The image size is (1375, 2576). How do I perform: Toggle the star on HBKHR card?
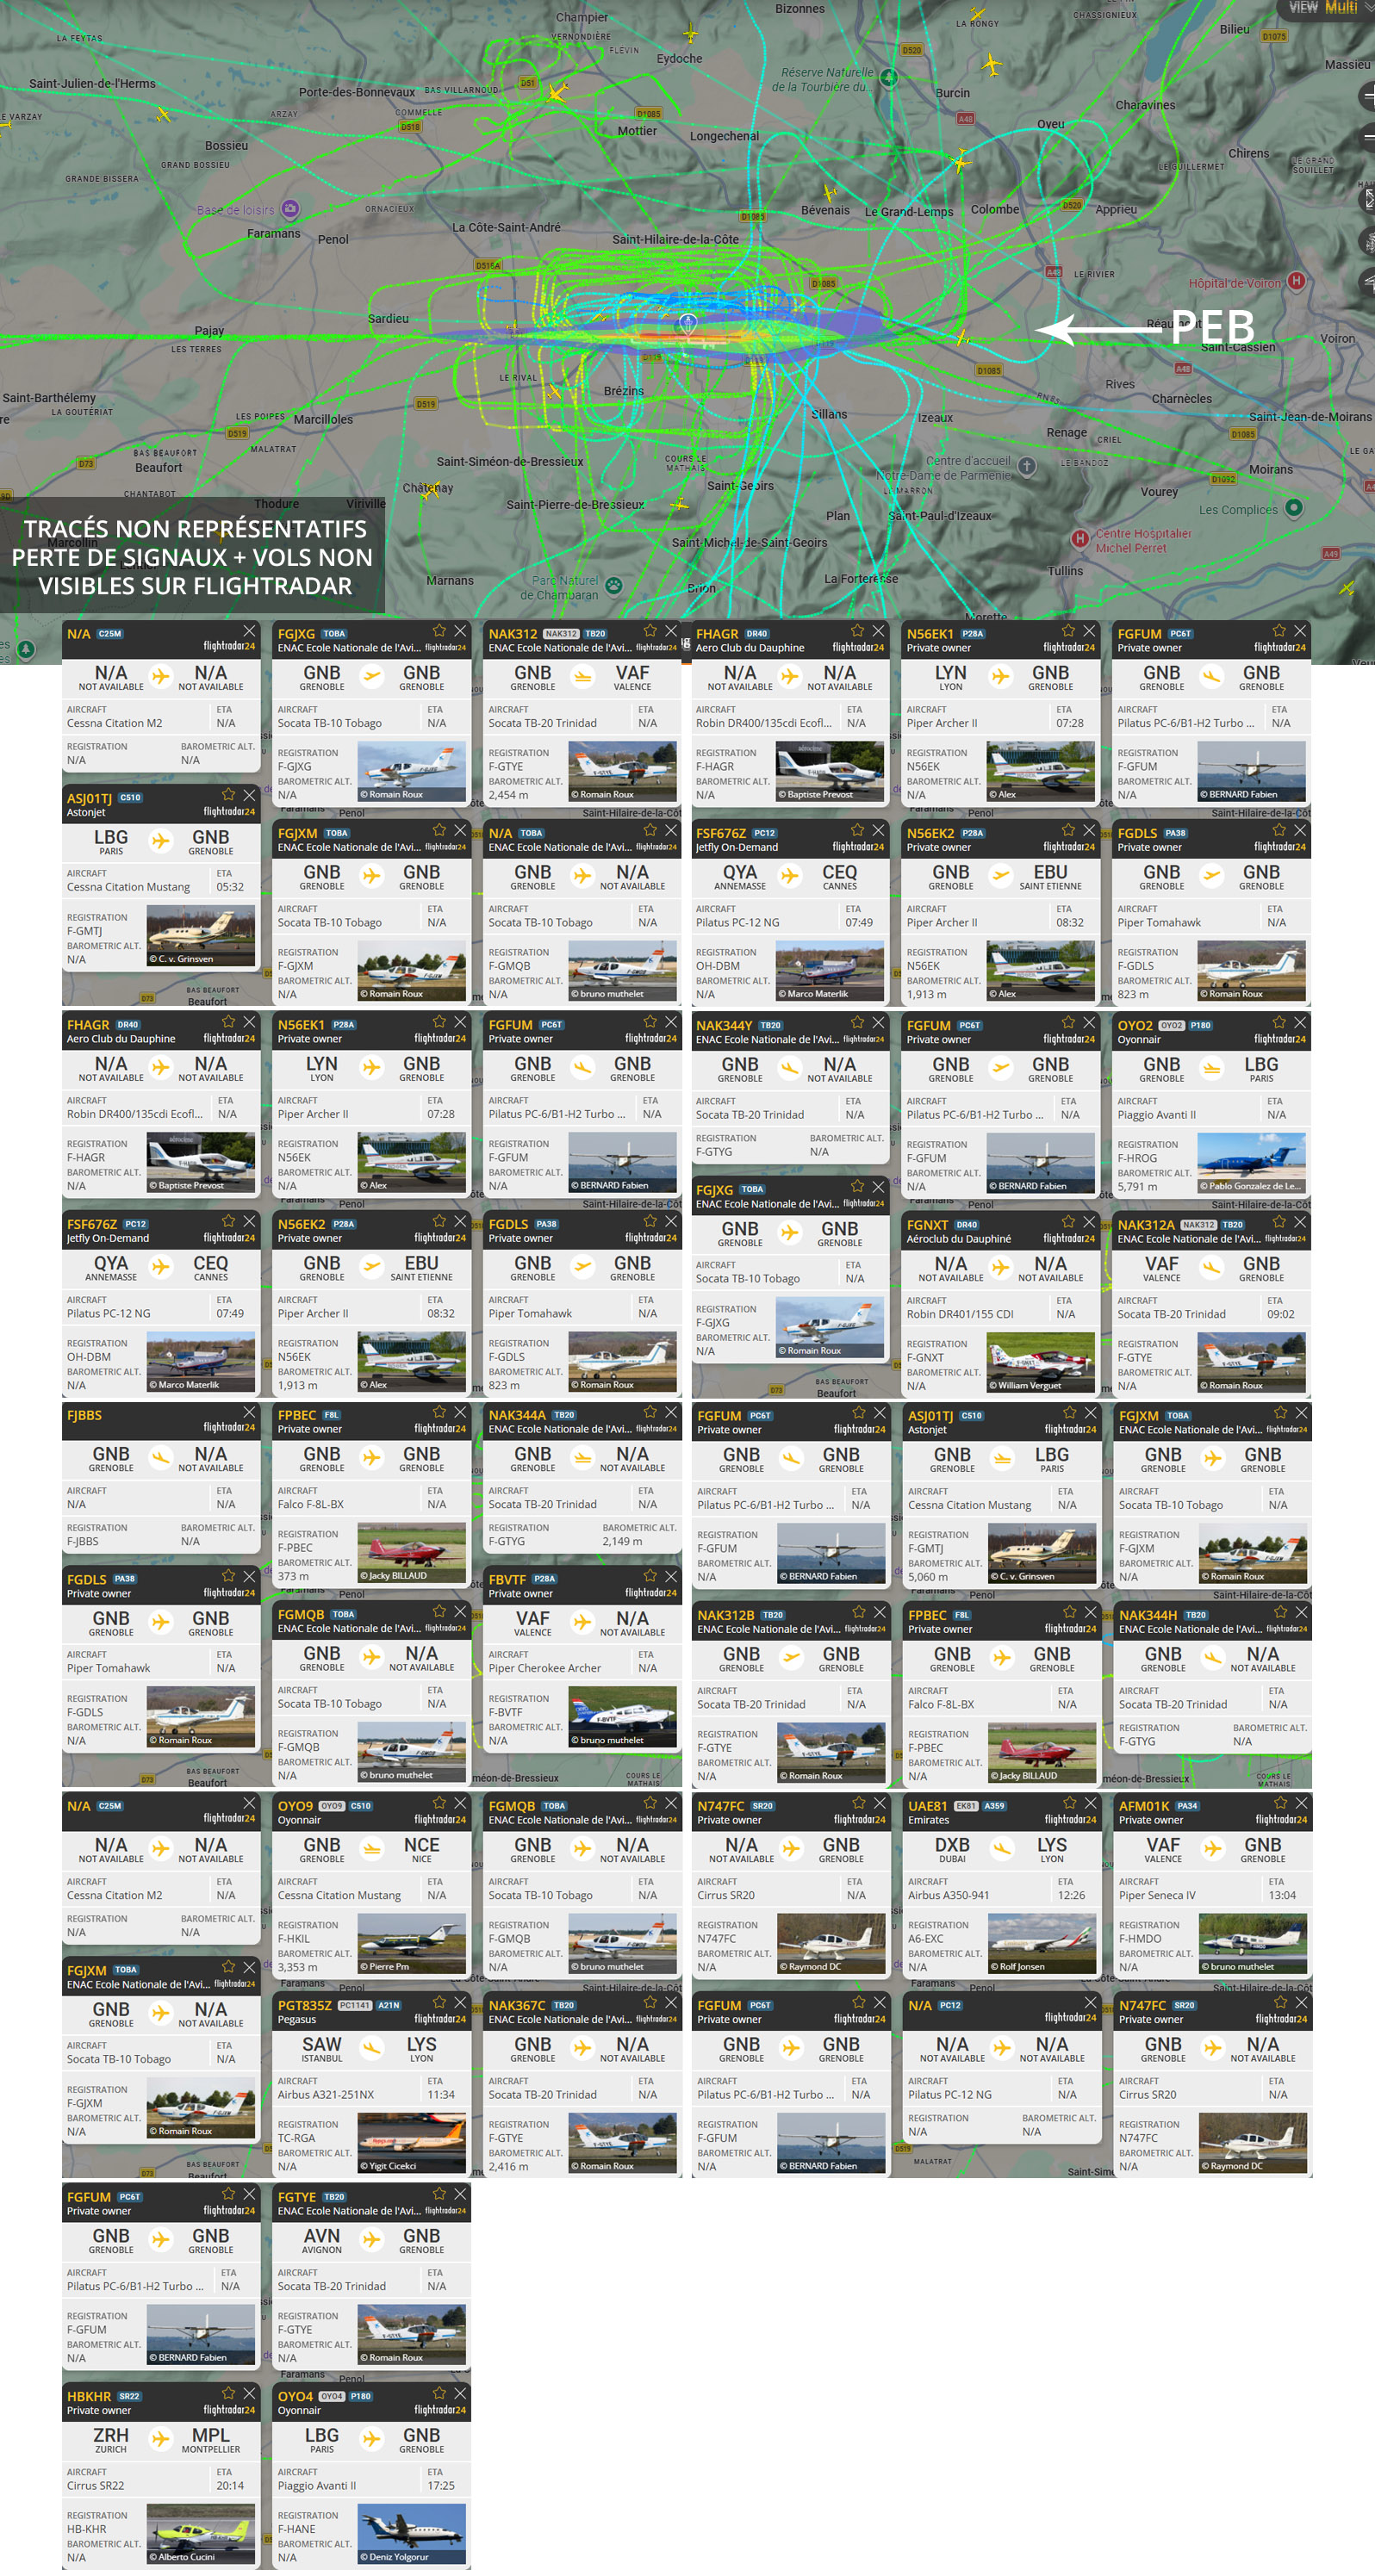point(228,2393)
